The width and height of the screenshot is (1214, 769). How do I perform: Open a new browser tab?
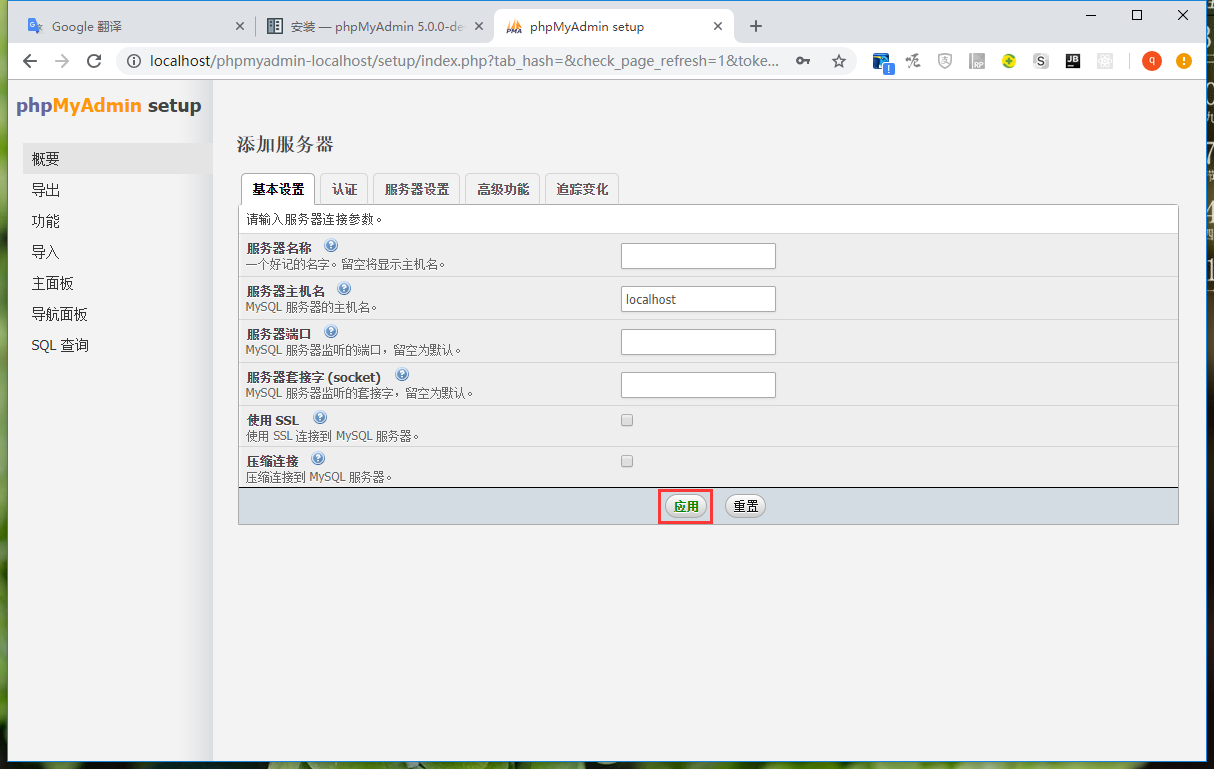(756, 26)
